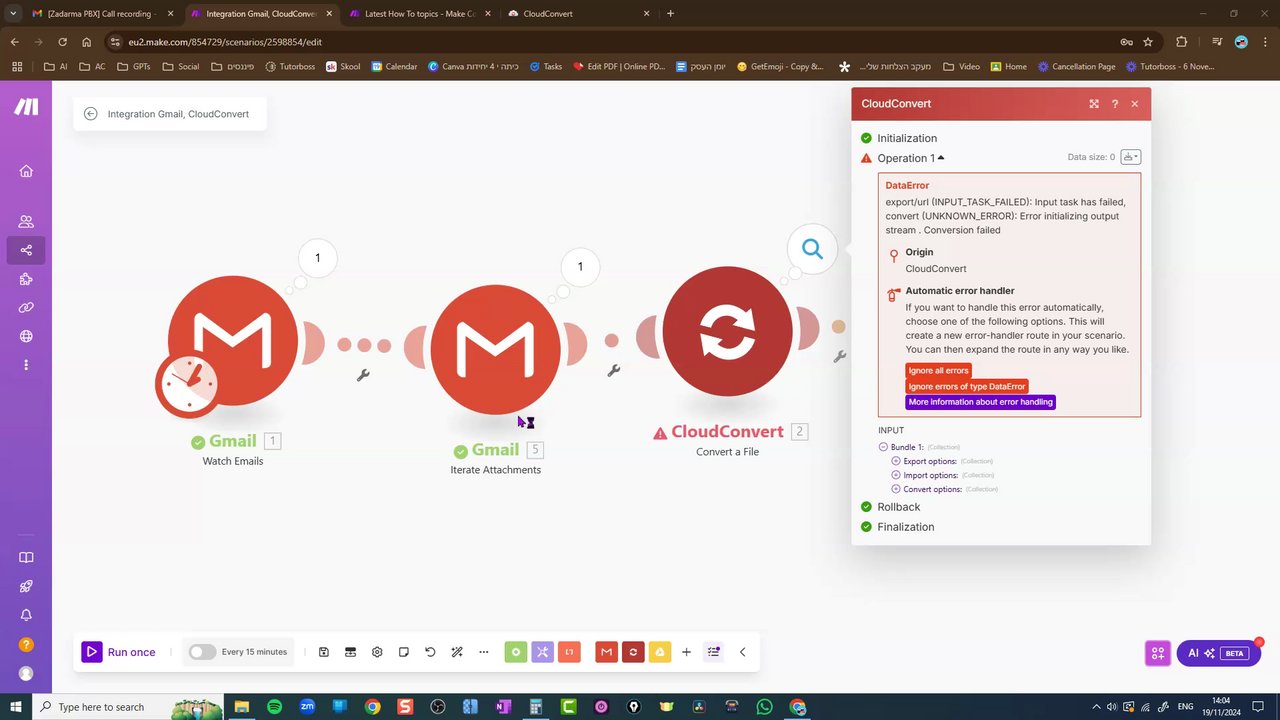Open help in the CloudConvert panel header
1280x720 pixels.
(1115, 104)
